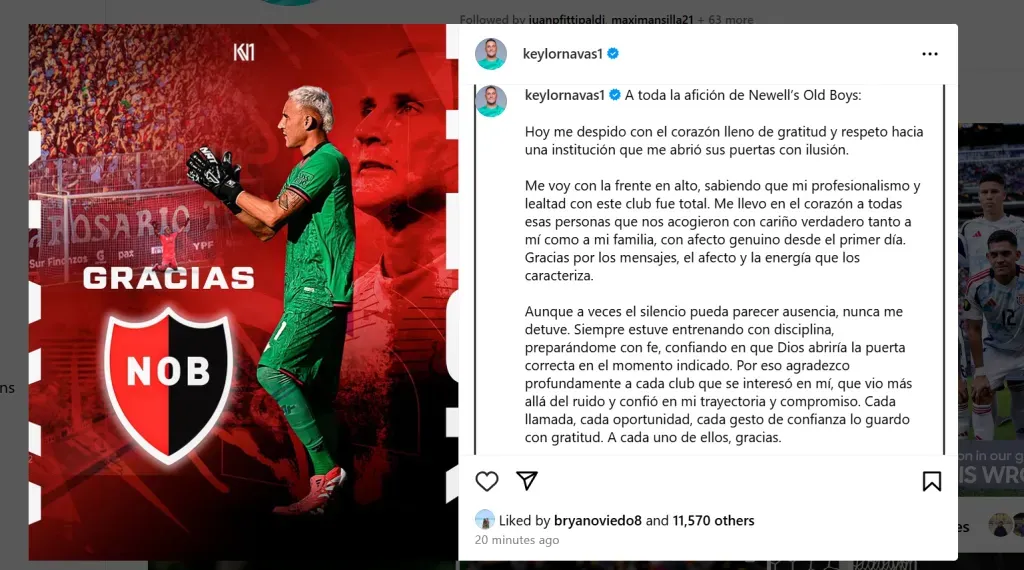Image resolution: width=1024 pixels, height=570 pixels.
Task: Open keylornavas1 profile picture in header
Action: 490,54
